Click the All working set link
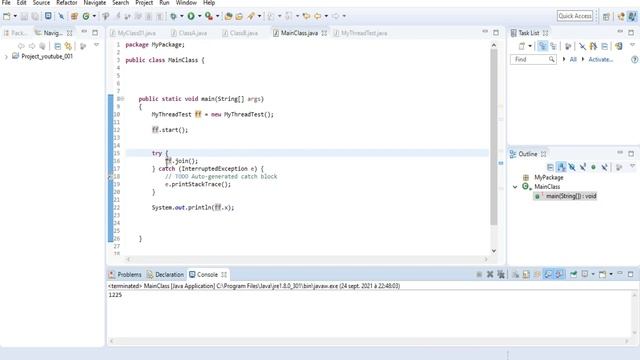Screen dimensions: 640x360 click(573, 60)
